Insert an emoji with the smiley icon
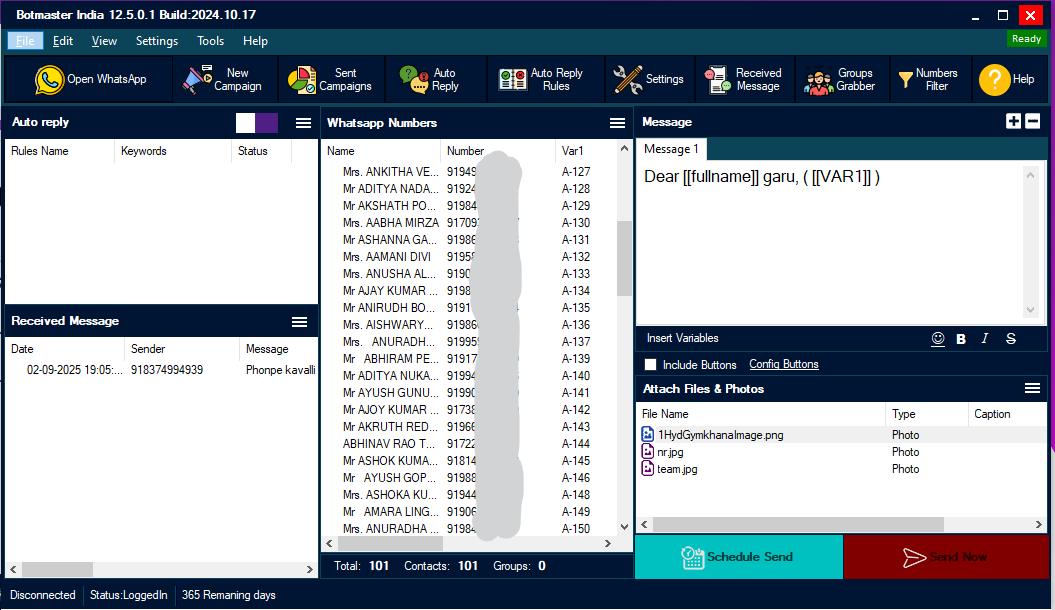Screen dimensions: 1055x610 pyautogui.click(x=938, y=339)
